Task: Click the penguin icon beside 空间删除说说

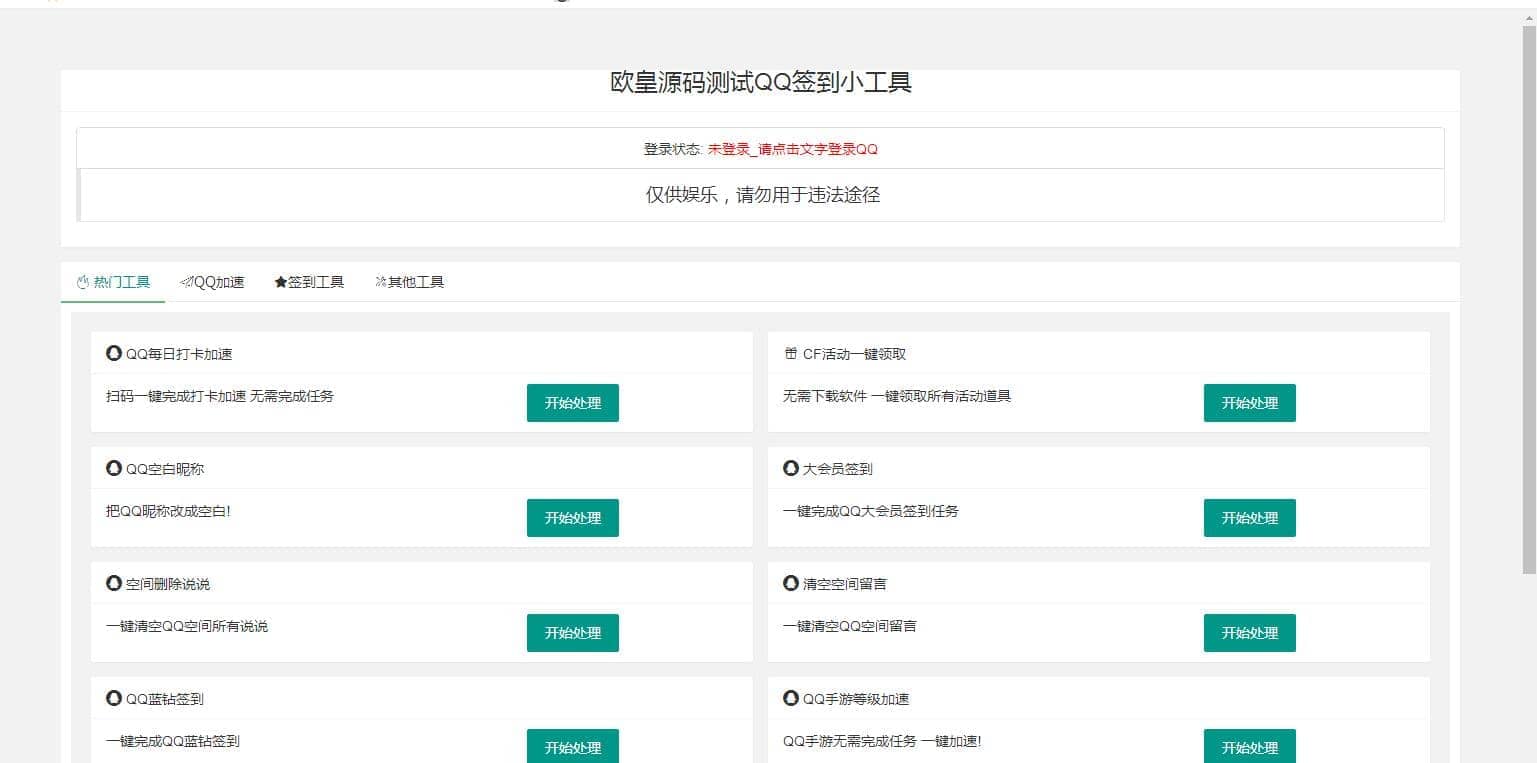Action: 114,583
